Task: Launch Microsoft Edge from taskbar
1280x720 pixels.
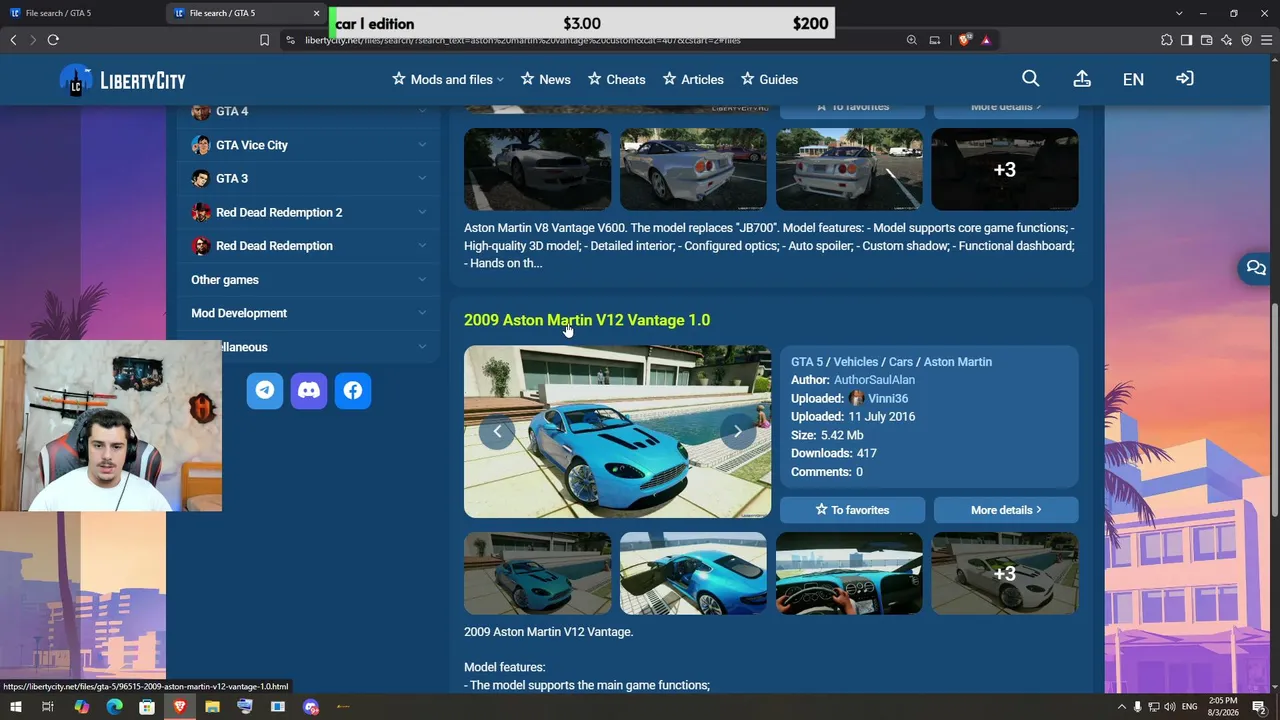Action: [114, 707]
